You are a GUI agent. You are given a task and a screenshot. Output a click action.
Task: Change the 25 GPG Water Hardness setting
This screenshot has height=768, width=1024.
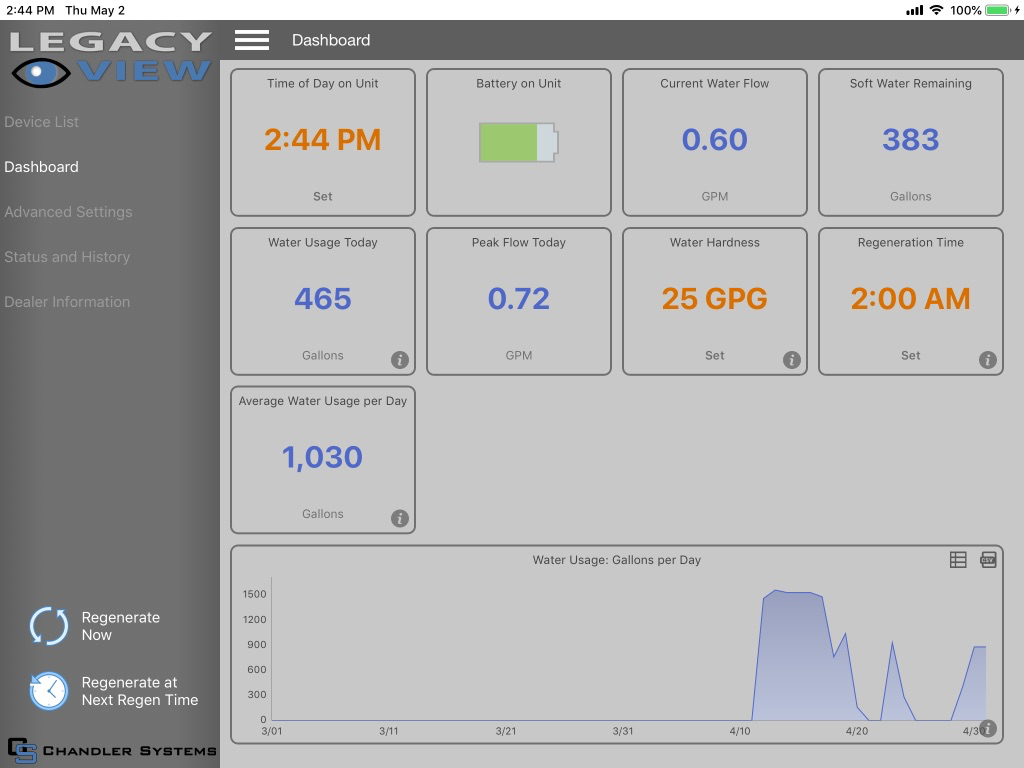pos(714,298)
